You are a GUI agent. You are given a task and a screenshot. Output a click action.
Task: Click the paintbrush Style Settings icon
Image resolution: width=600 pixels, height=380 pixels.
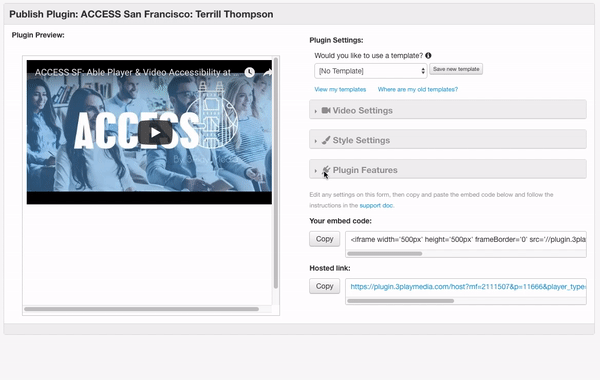pyautogui.click(x=326, y=140)
